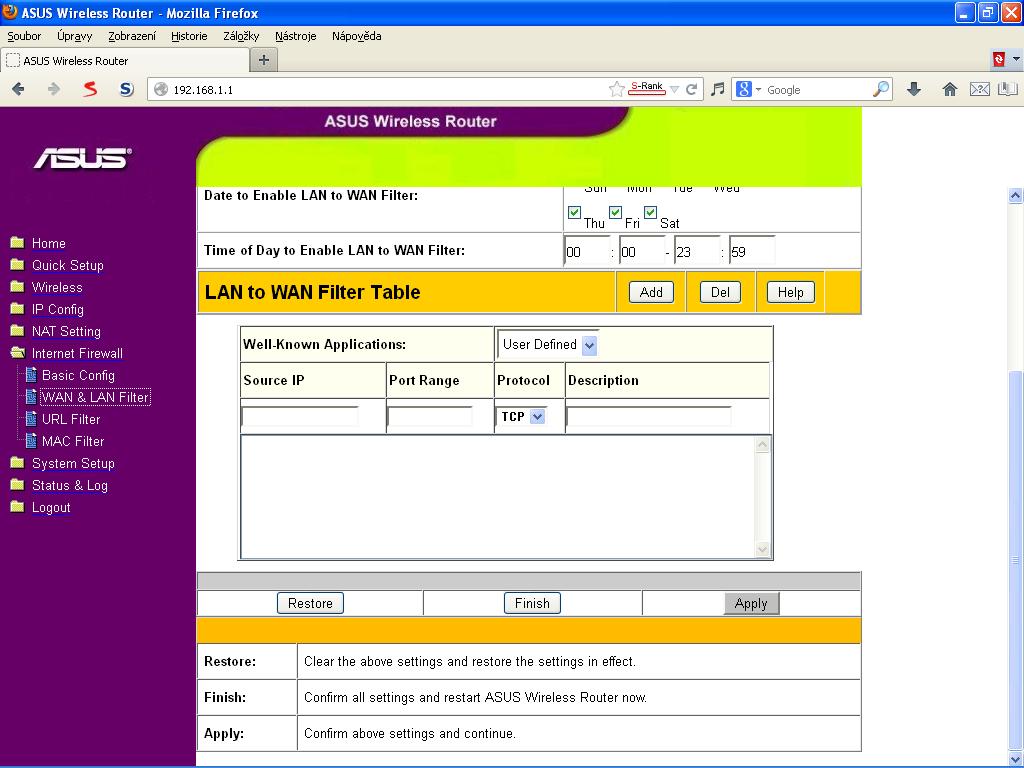Click the ASUS logo
This screenshot has height=768, width=1024.
click(x=83, y=157)
